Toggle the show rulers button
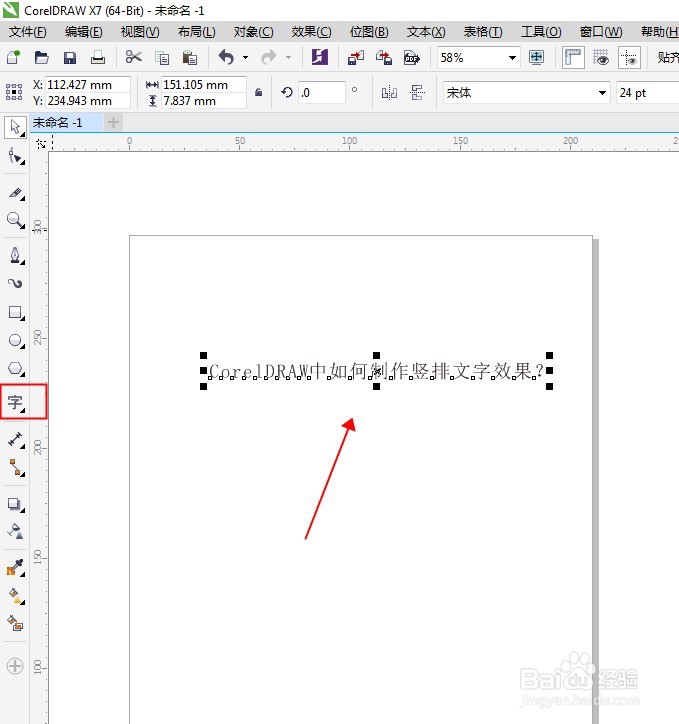The height and width of the screenshot is (724, 679). [x=573, y=58]
